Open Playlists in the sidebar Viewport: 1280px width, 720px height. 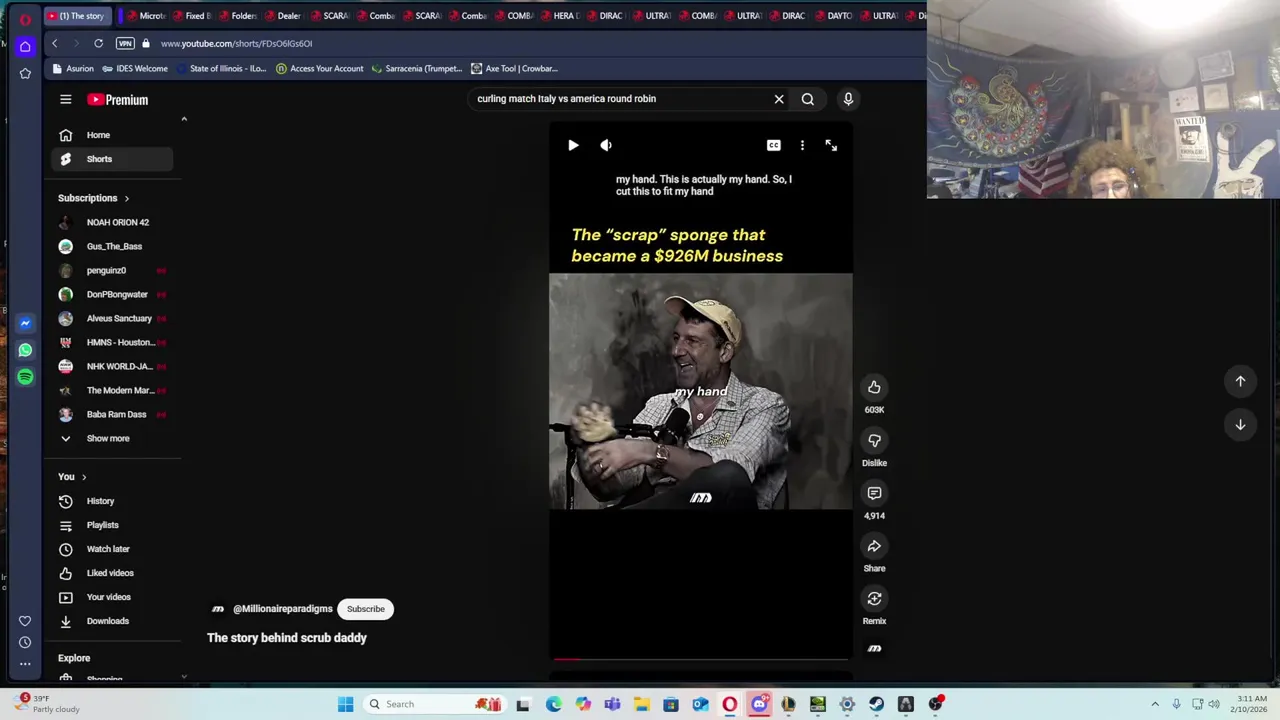(x=112, y=525)
